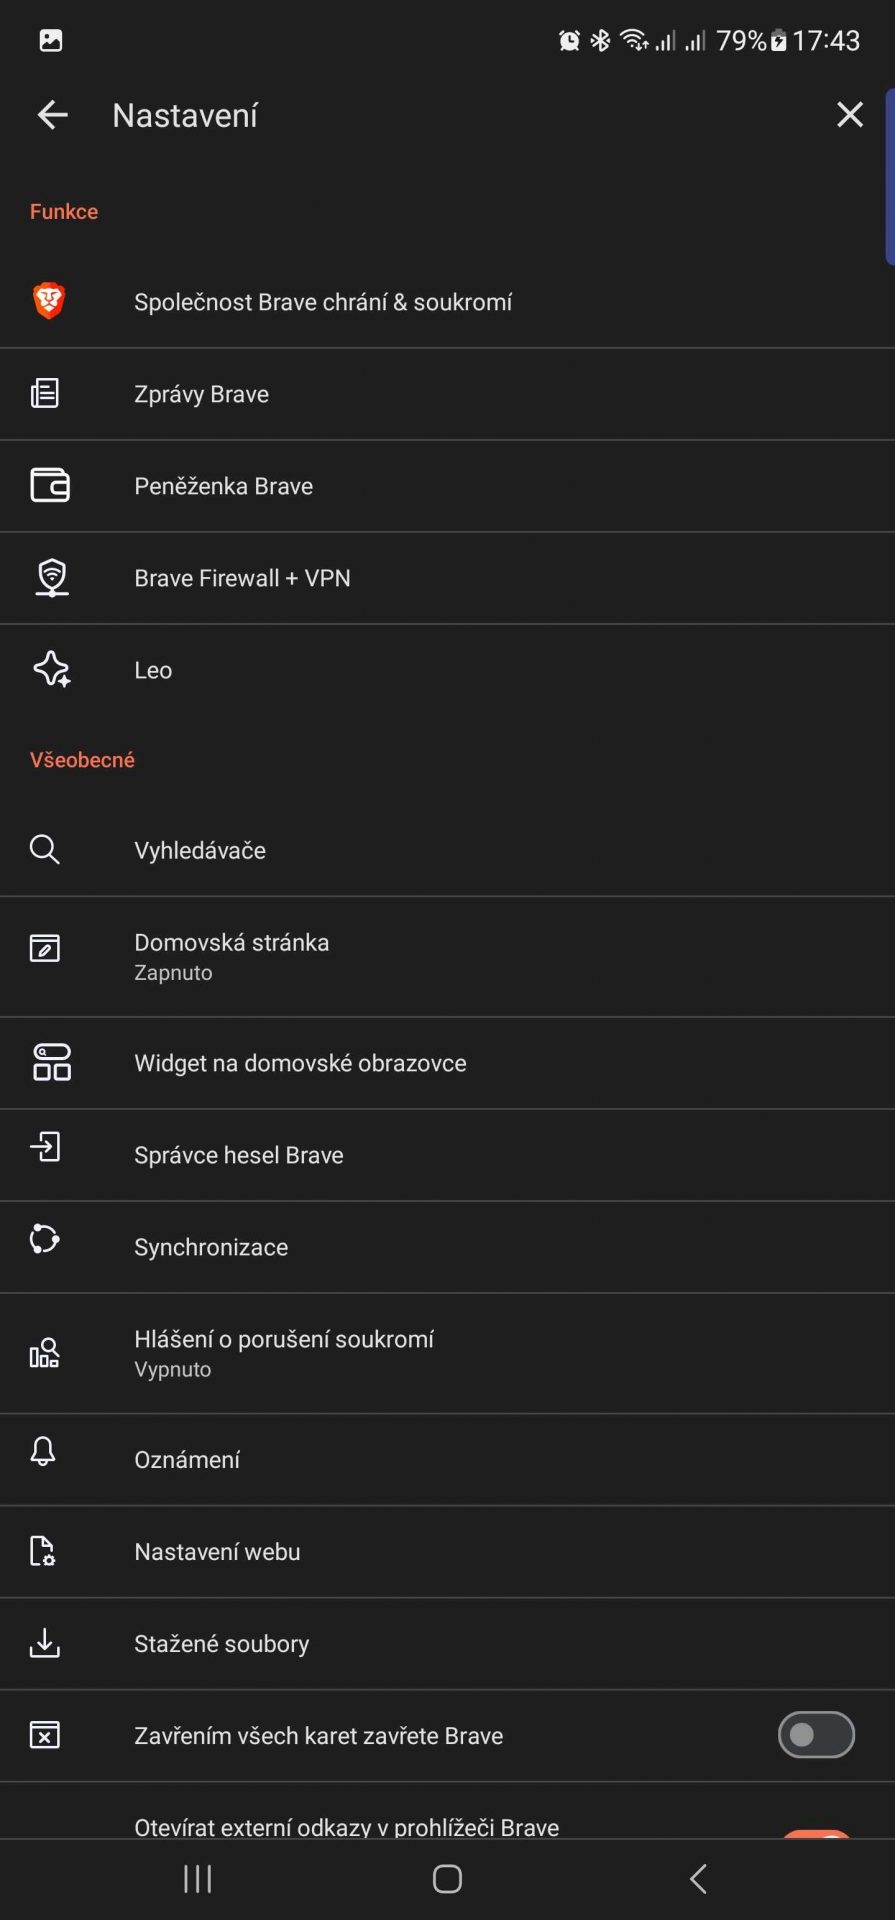Tap the bell icon for Oznámení

43,1451
